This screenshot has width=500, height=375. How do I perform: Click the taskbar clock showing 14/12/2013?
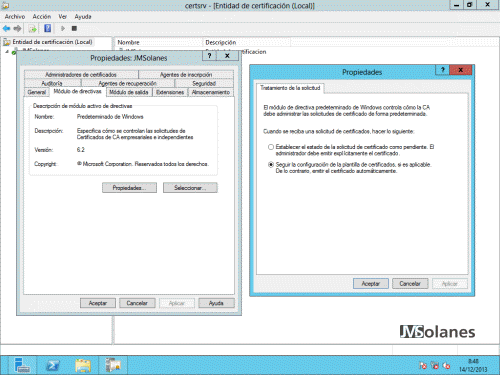click(x=473, y=366)
